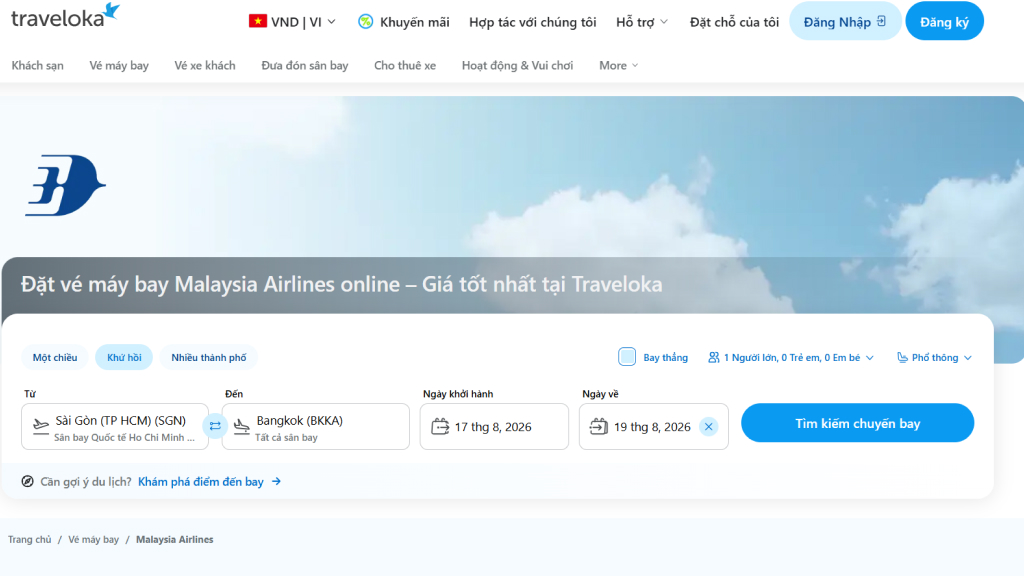Expand the Hỗ trợ menu
The image size is (1024, 576).
(642, 22)
